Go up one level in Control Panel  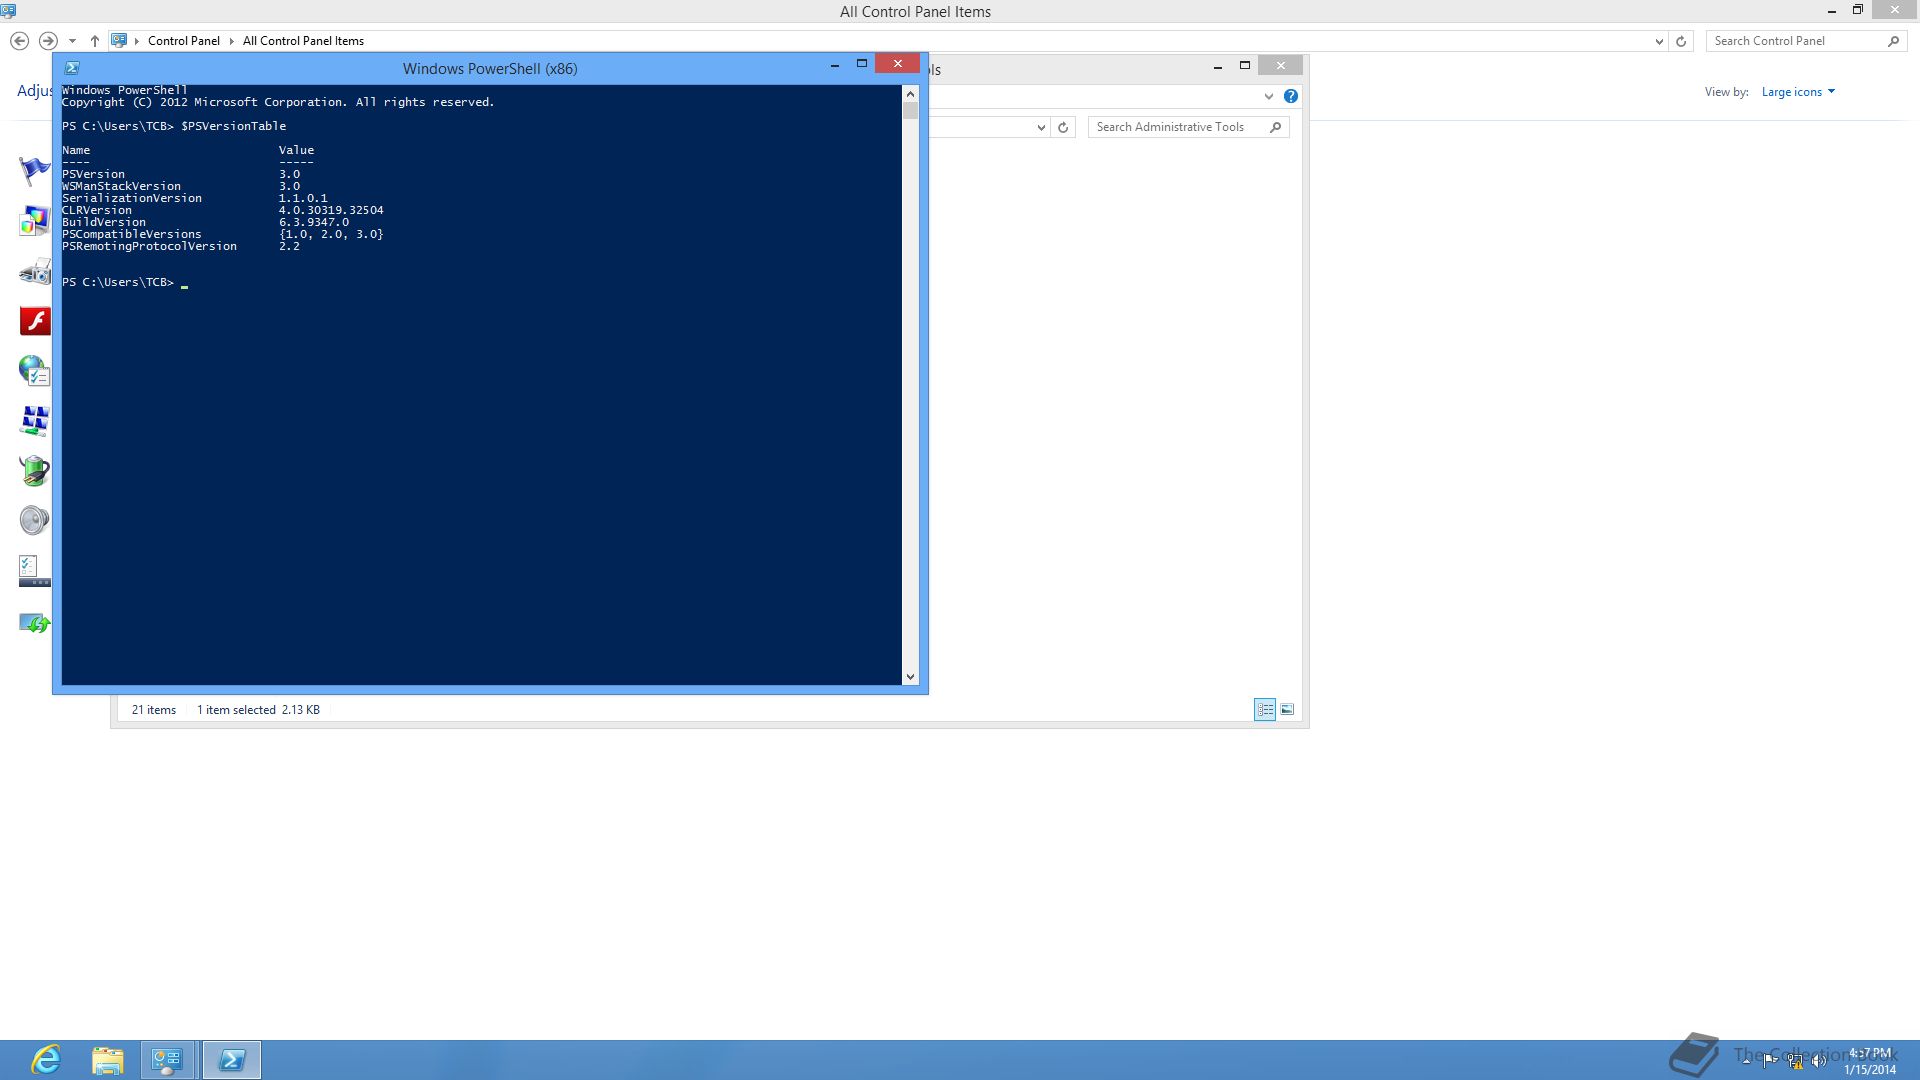point(94,41)
